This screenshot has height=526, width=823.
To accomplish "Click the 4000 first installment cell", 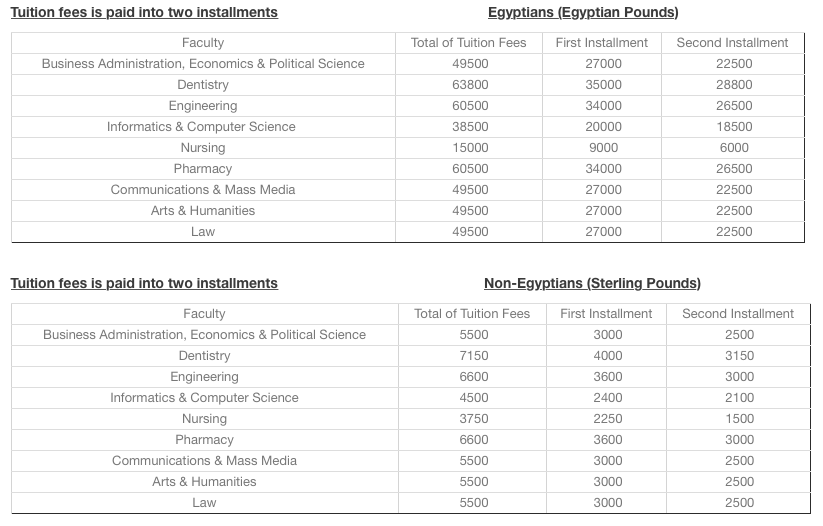I will click(607, 356).
